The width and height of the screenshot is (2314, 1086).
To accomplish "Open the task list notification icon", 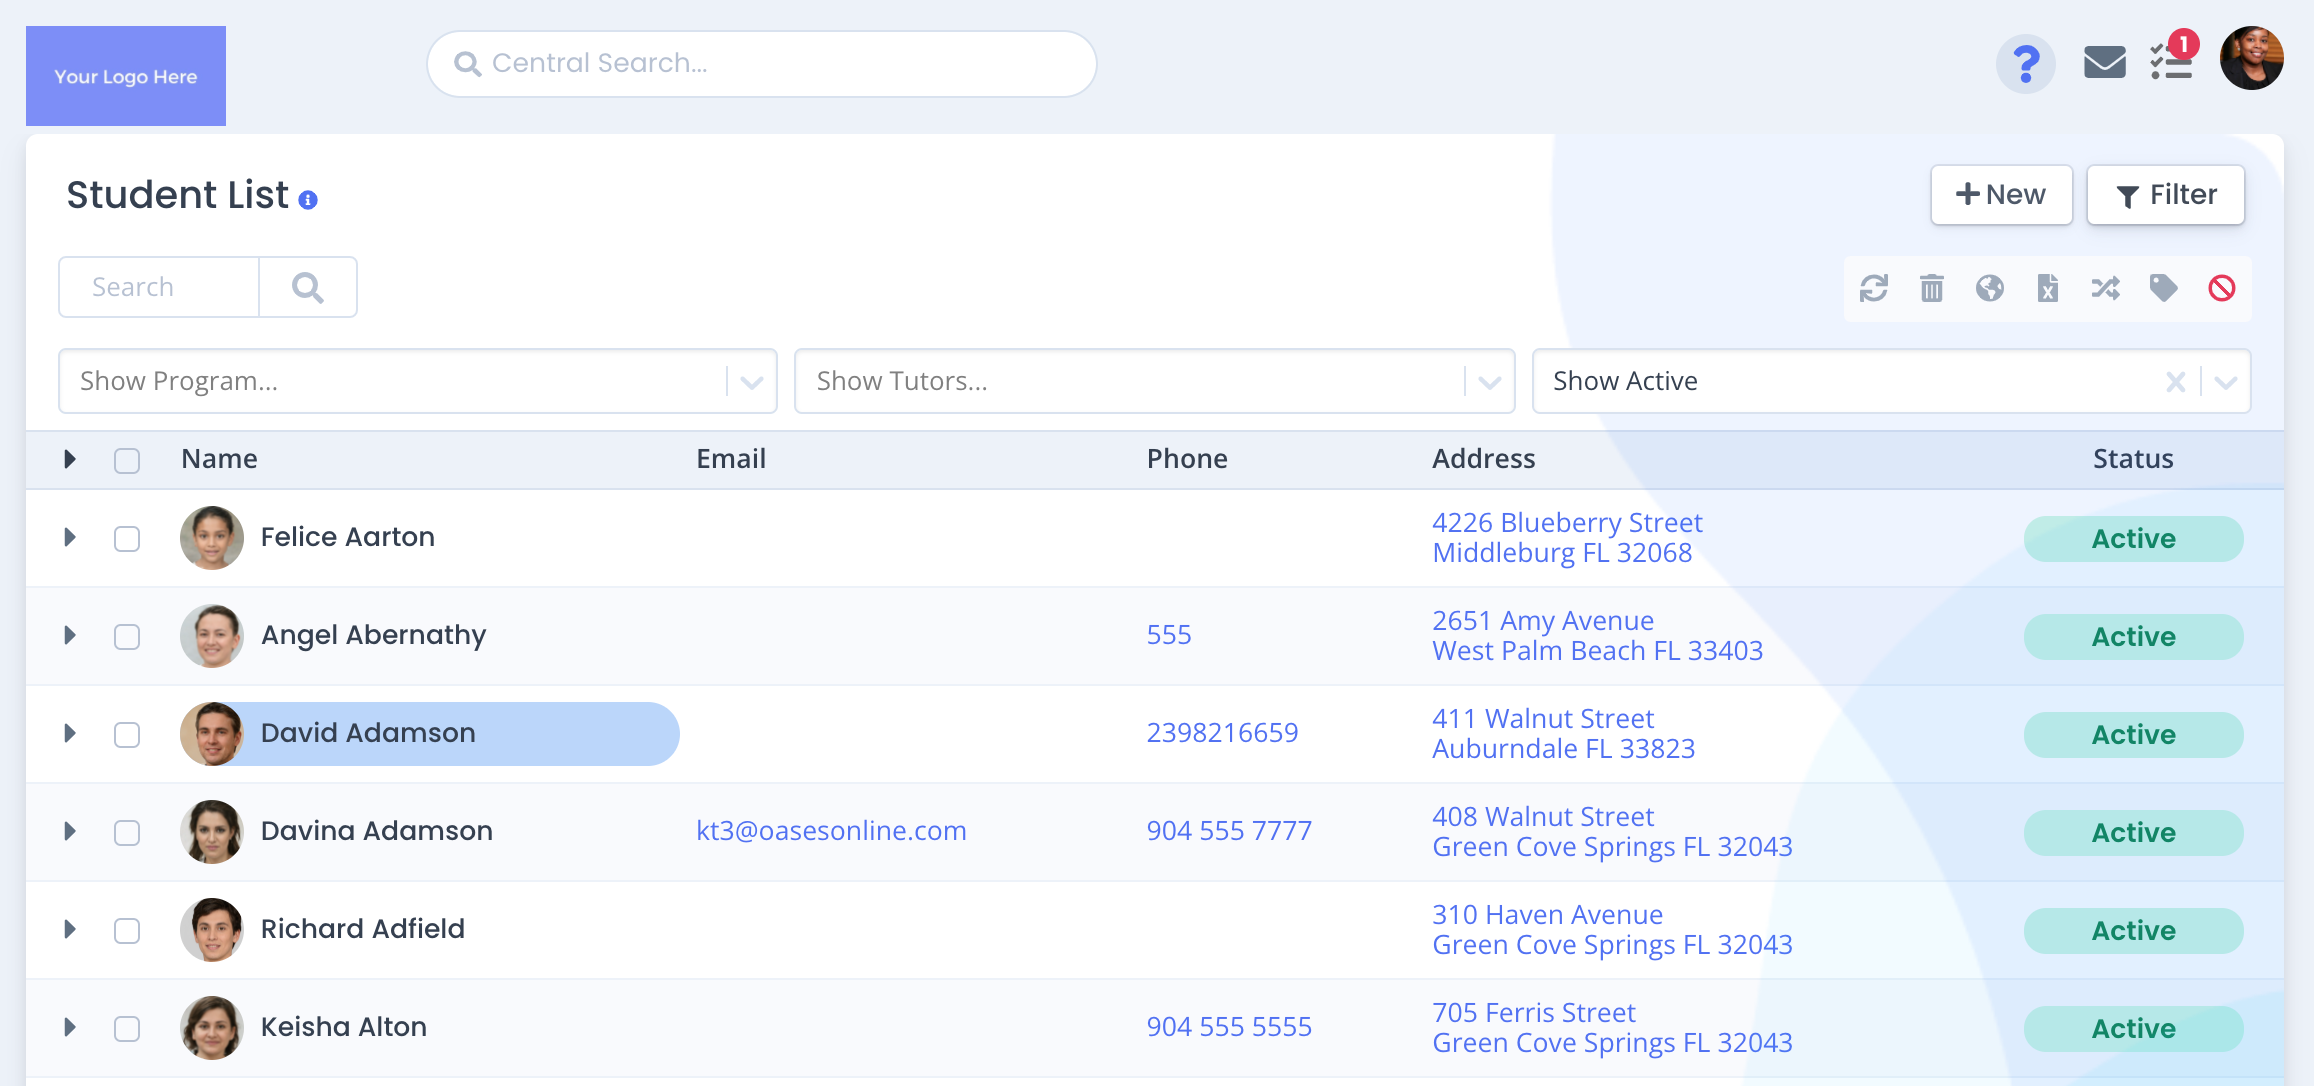I will 2171,64.
